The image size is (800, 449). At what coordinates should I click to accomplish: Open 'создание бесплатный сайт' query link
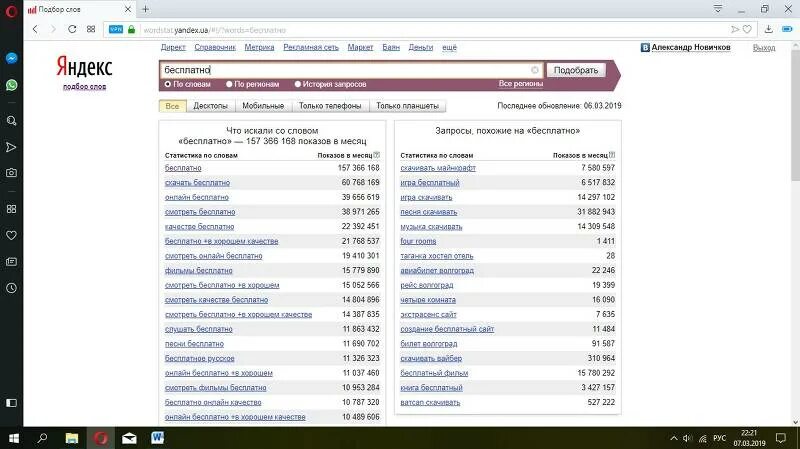(x=447, y=329)
